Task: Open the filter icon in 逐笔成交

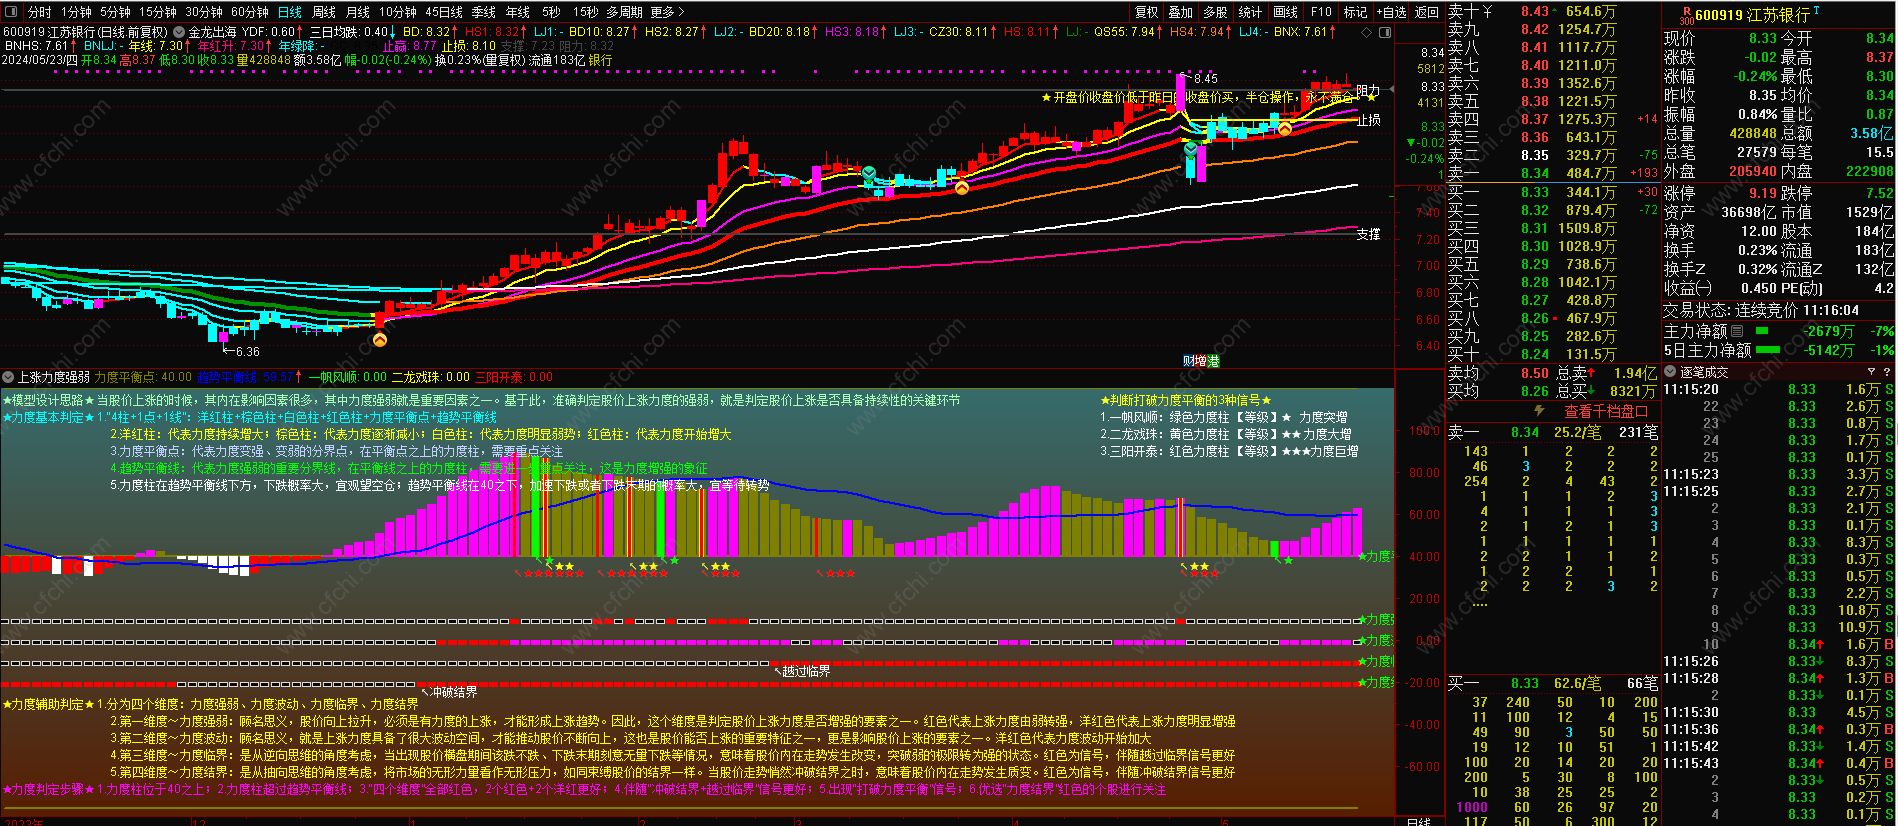Action: [x=1871, y=372]
